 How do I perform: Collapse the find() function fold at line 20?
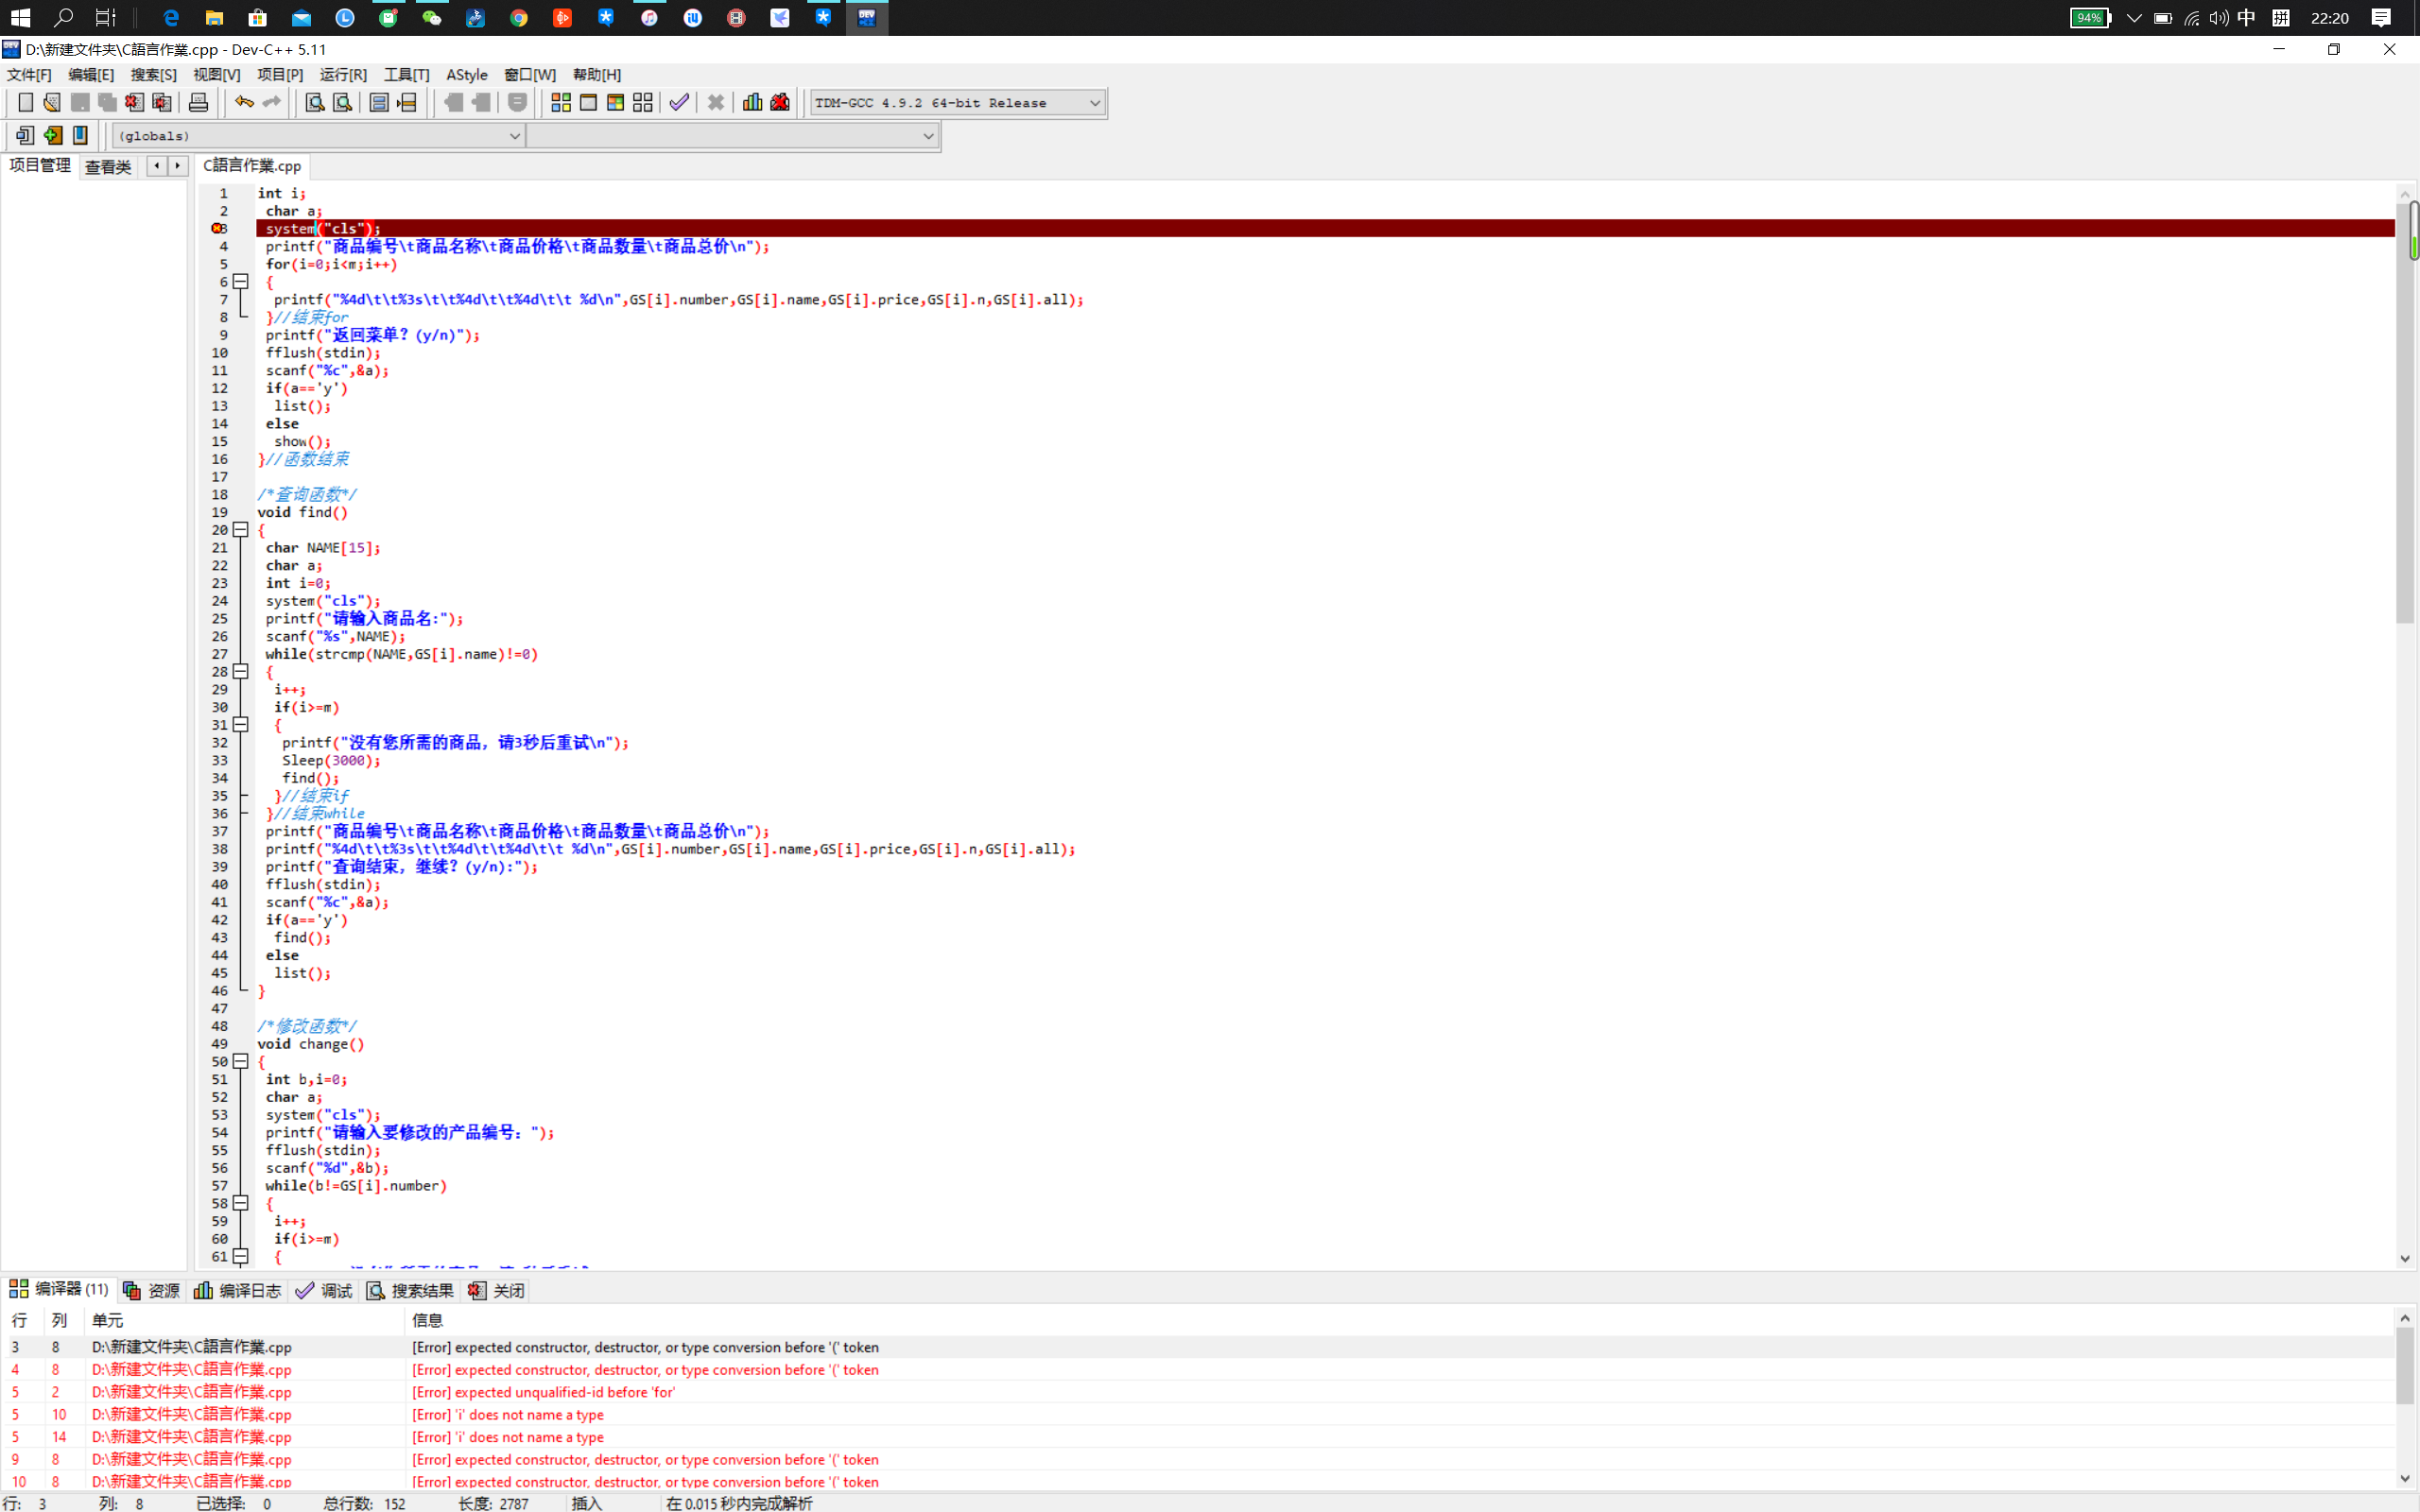coord(241,530)
